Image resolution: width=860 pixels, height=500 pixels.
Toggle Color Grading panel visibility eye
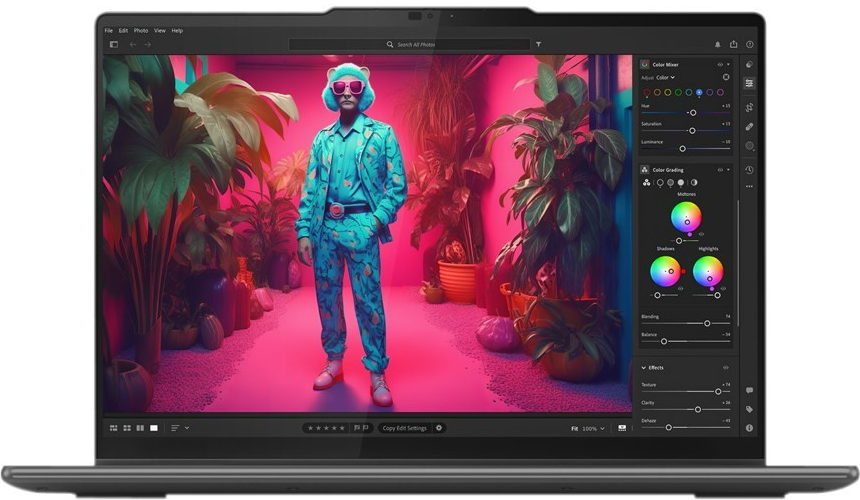(x=720, y=169)
